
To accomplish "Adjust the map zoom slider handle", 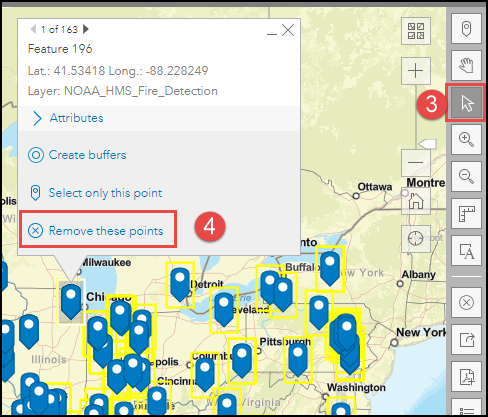I will (427, 144).
